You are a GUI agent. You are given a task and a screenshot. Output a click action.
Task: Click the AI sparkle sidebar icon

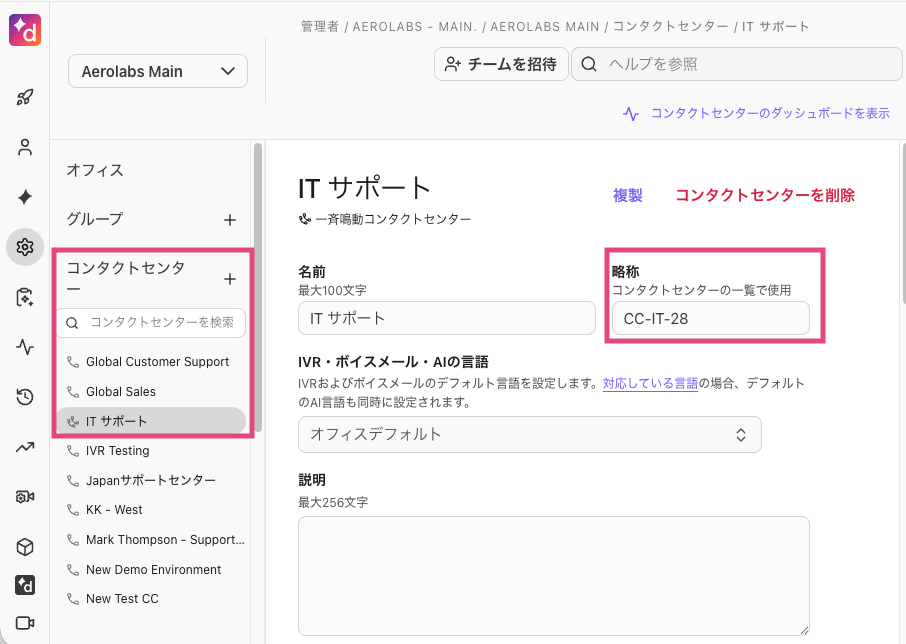click(25, 197)
